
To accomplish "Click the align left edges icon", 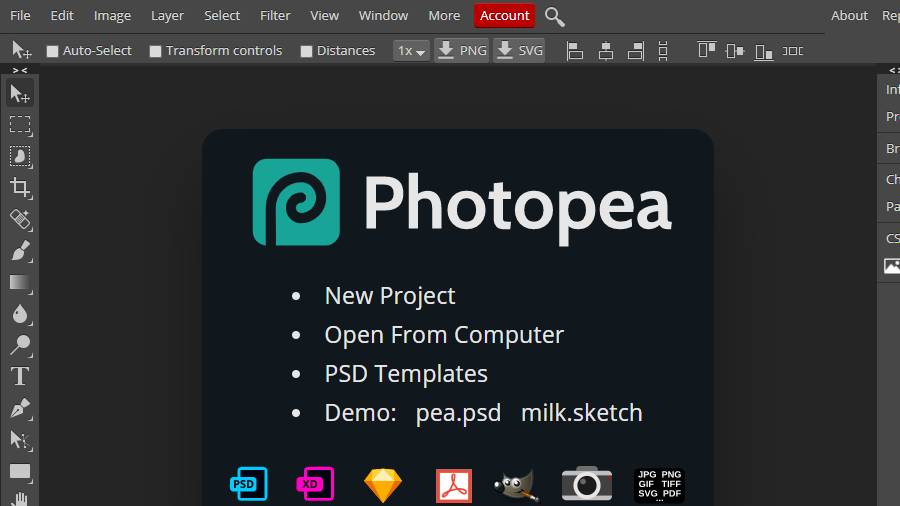I will pos(575,51).
